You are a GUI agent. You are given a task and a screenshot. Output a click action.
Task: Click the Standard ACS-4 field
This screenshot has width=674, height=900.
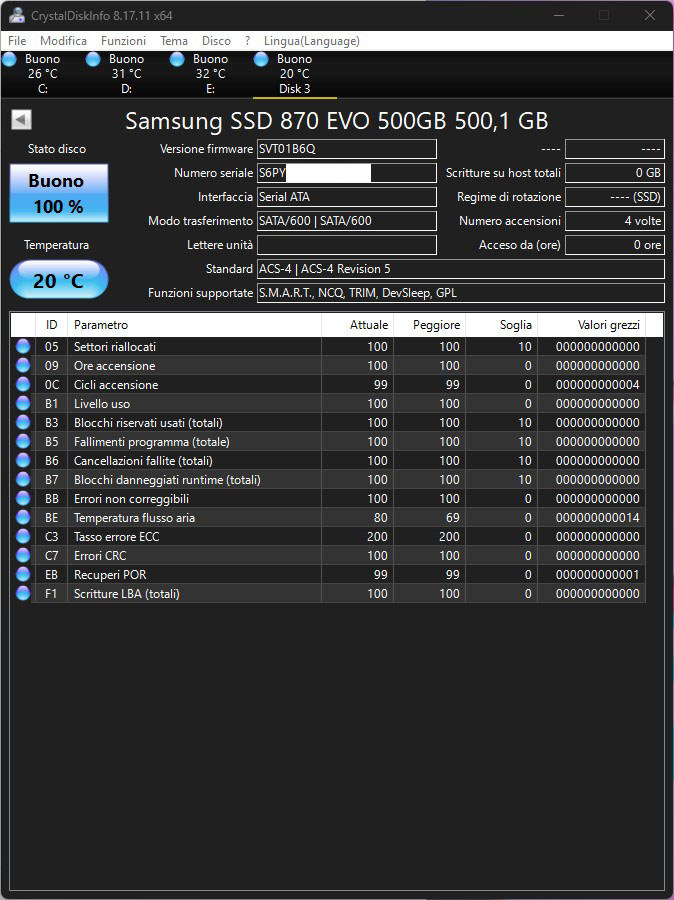point(460,269)
